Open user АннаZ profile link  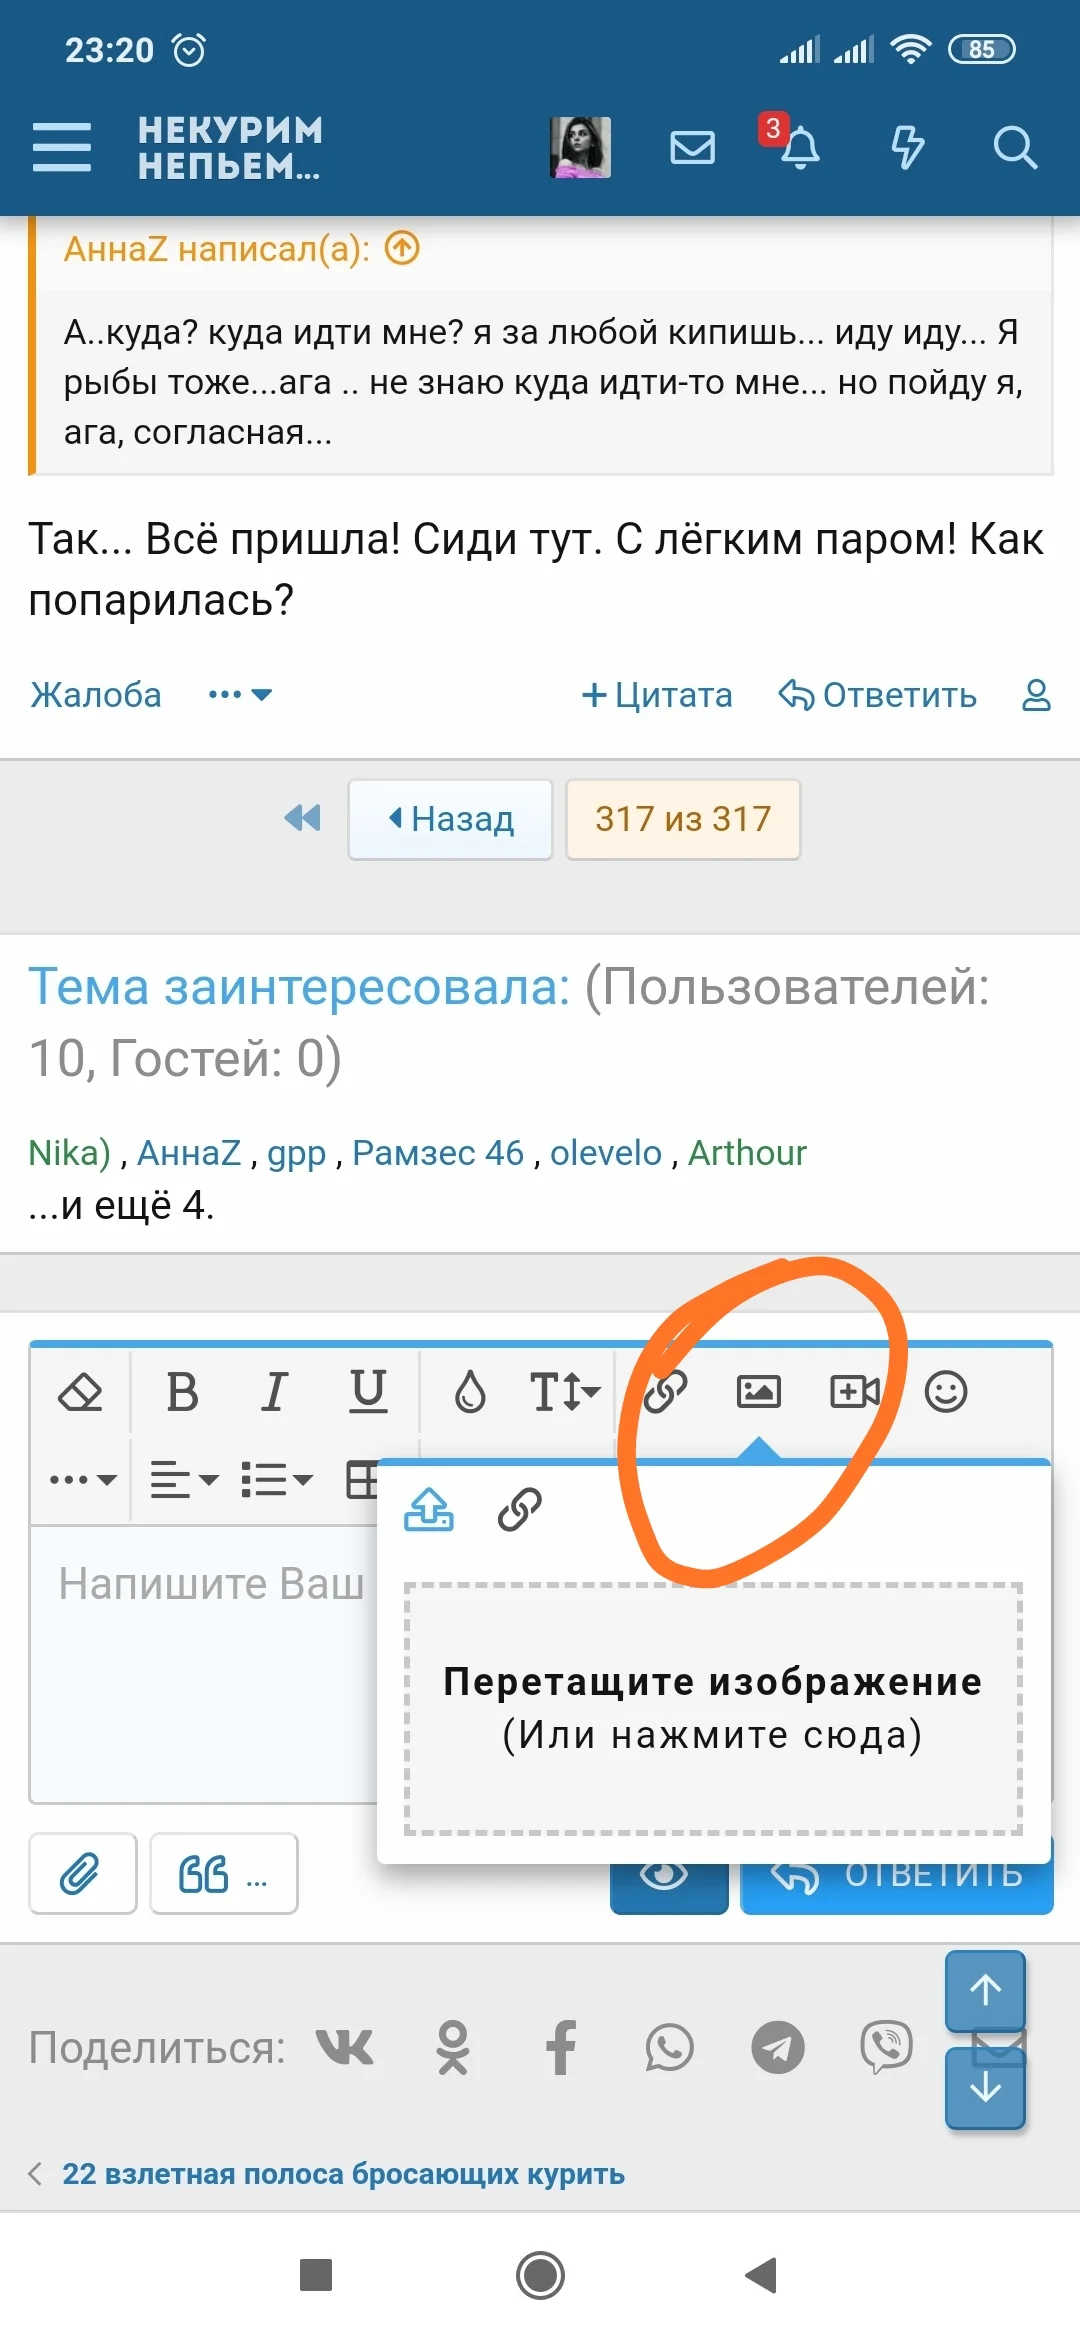189,1153
